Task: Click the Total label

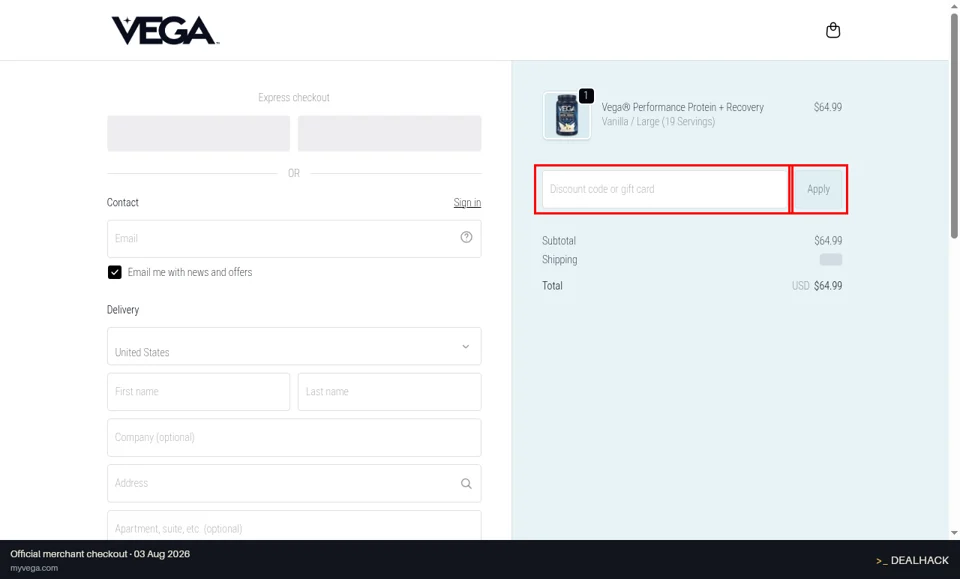Action: [552, 285]
